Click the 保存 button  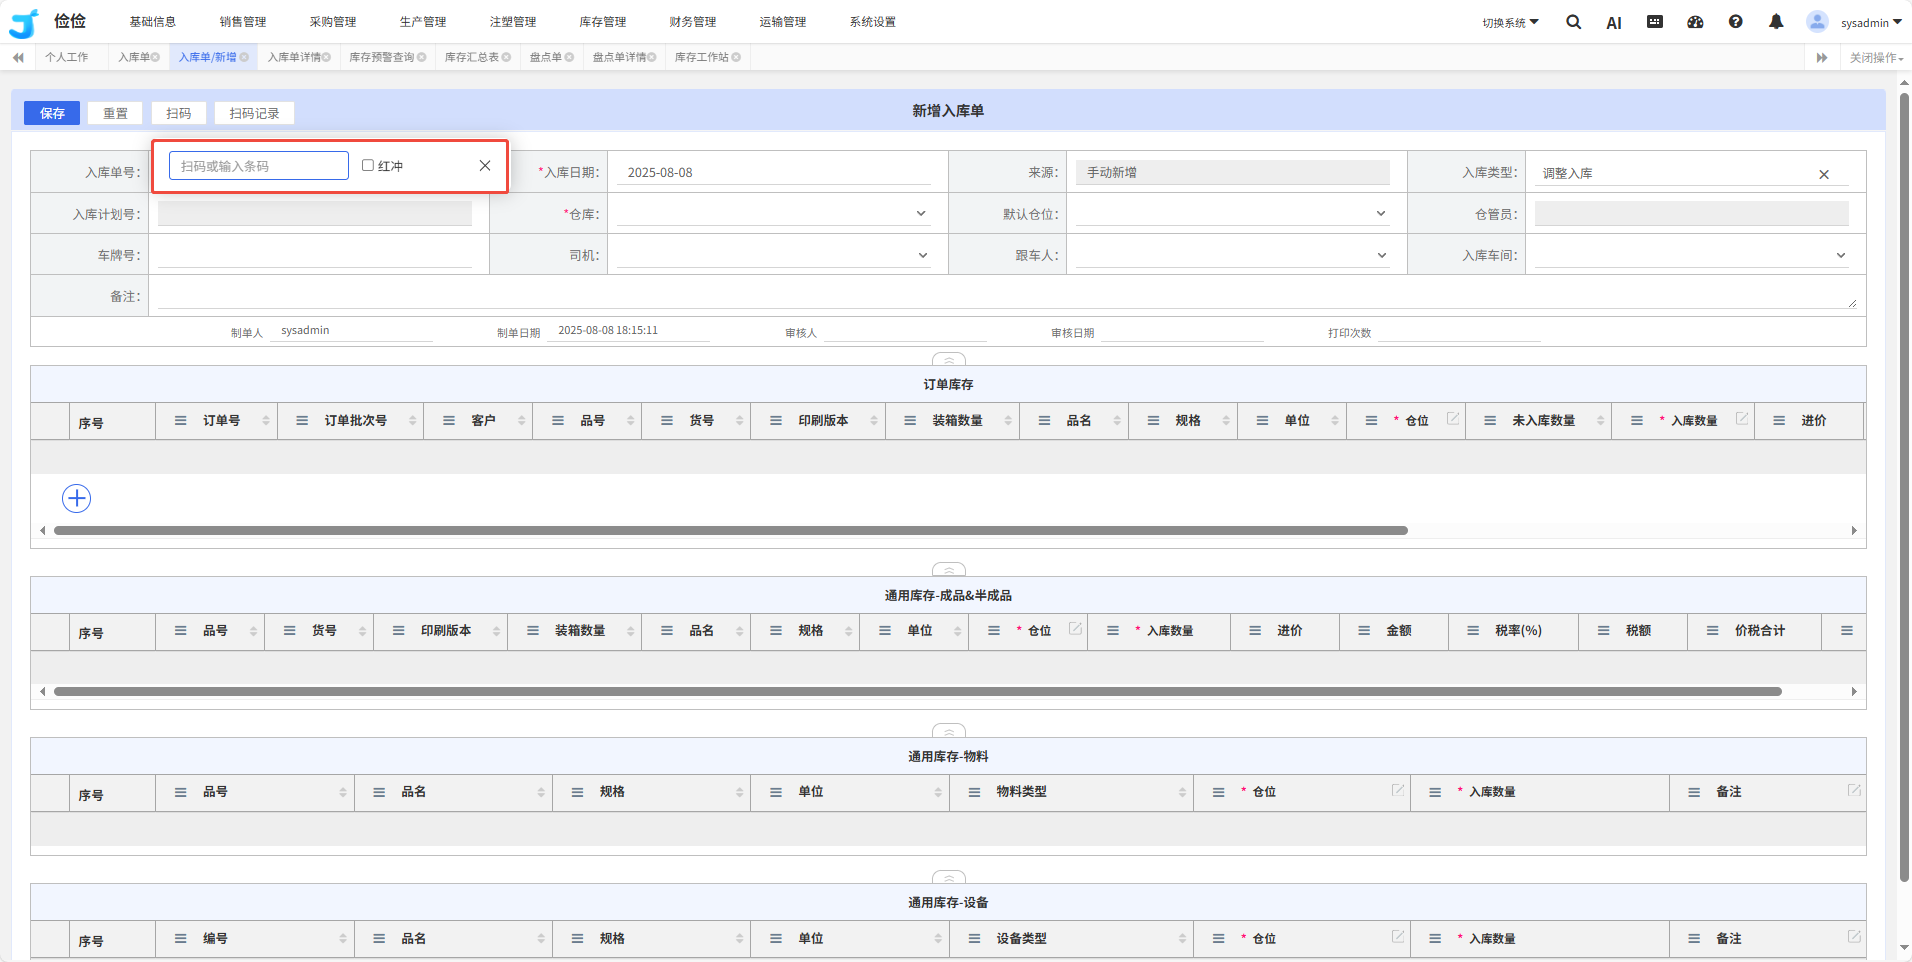coord(52,113)
